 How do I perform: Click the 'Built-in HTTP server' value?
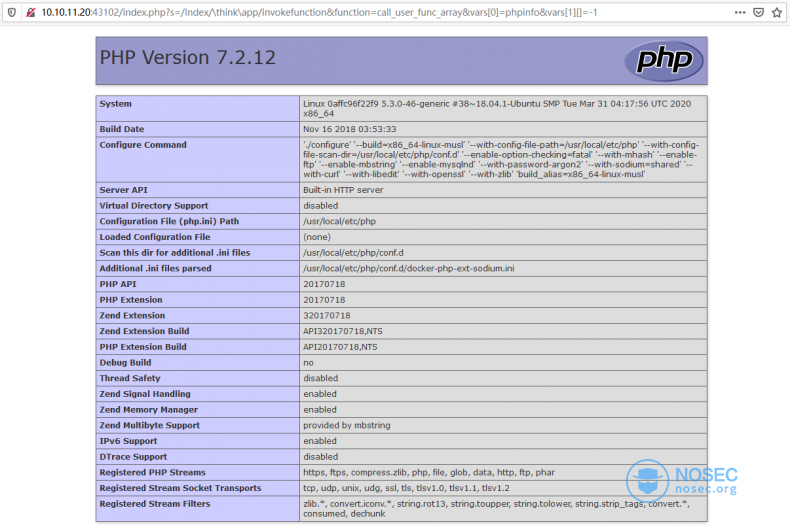click(x=343, y=190)
